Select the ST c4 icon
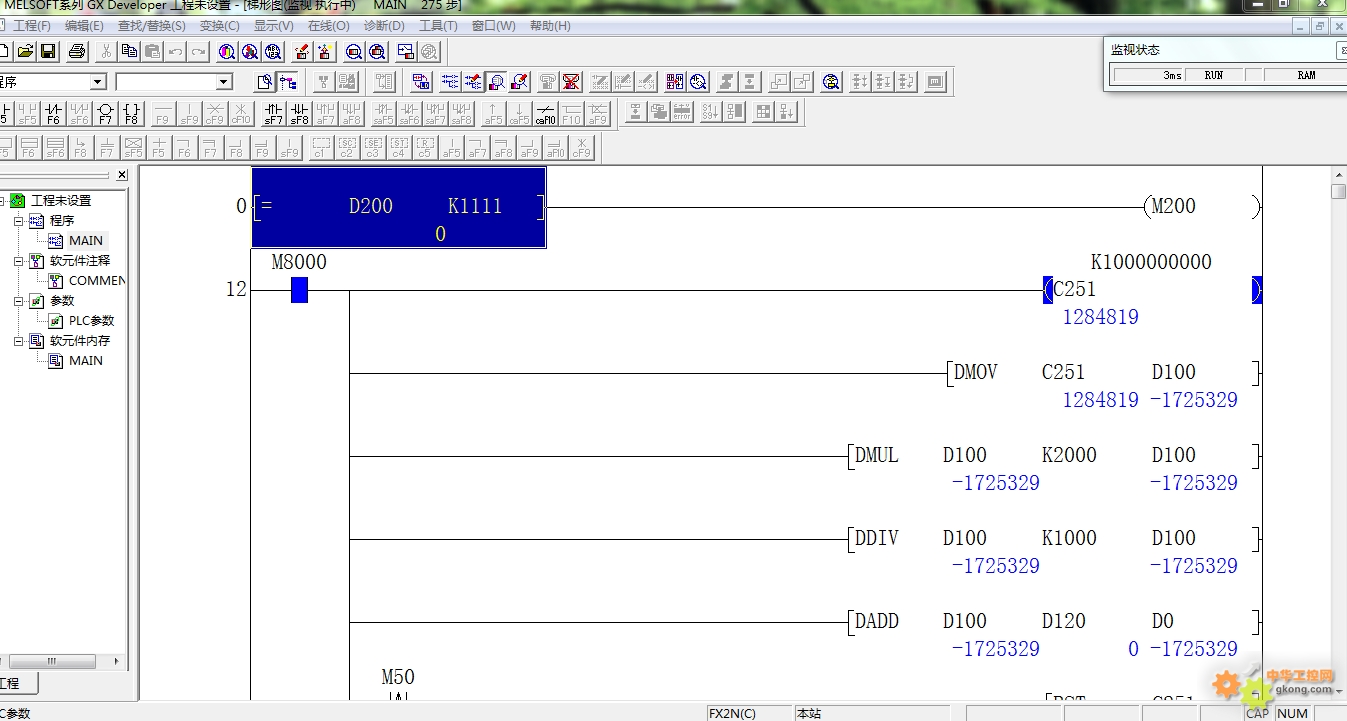This screenshot has width=1347, height=721. click(x=398, y=149)
